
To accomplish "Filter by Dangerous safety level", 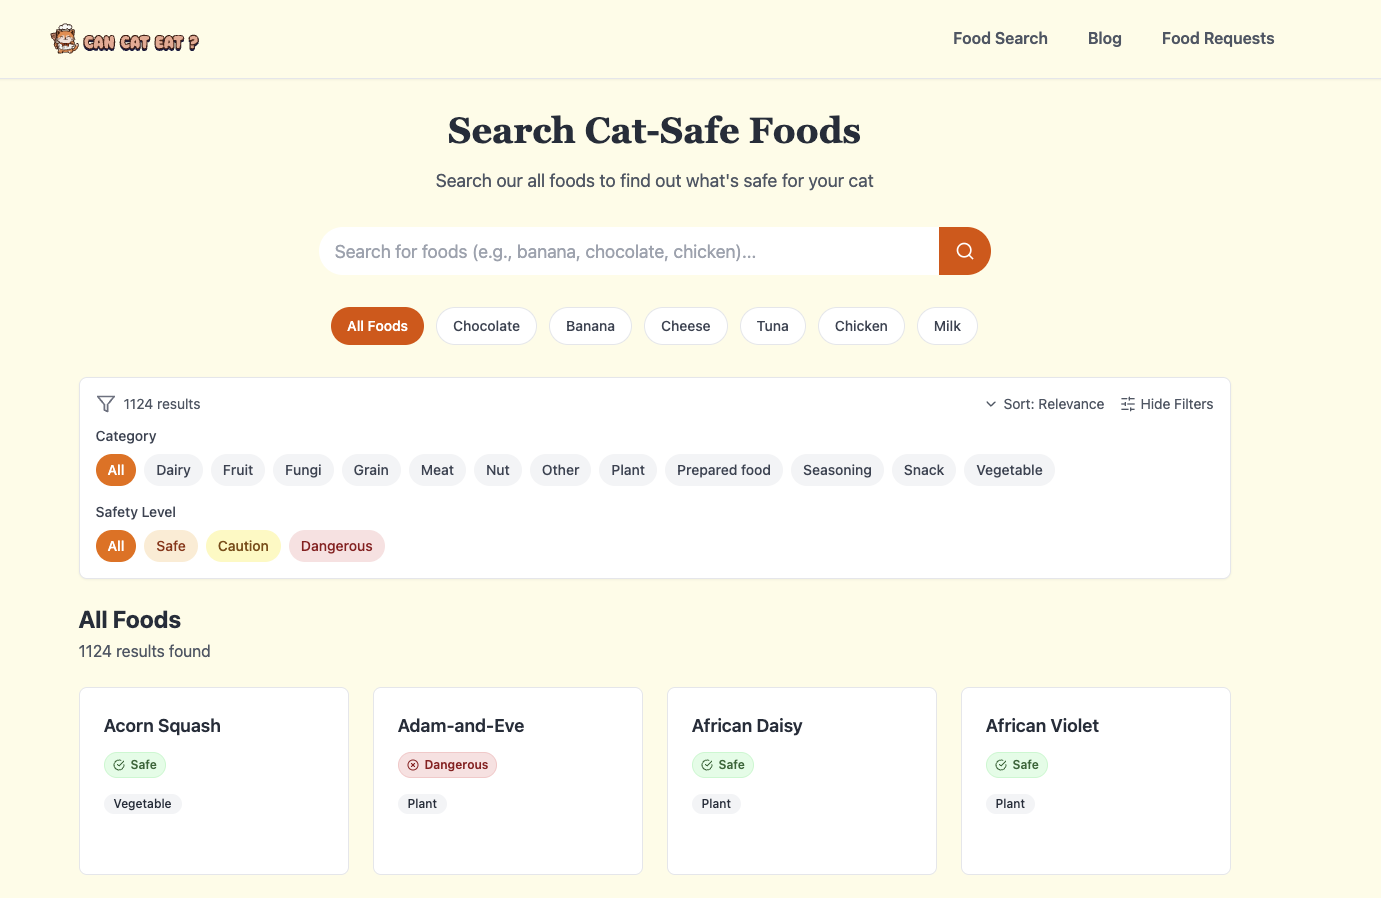I will click(336, 546).
